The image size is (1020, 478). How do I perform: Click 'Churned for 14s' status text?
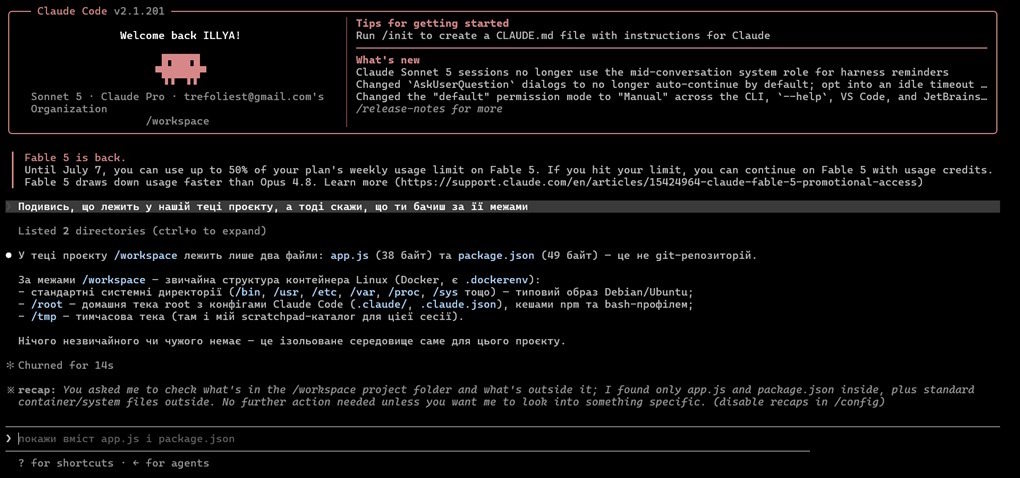tap(66, 365)
